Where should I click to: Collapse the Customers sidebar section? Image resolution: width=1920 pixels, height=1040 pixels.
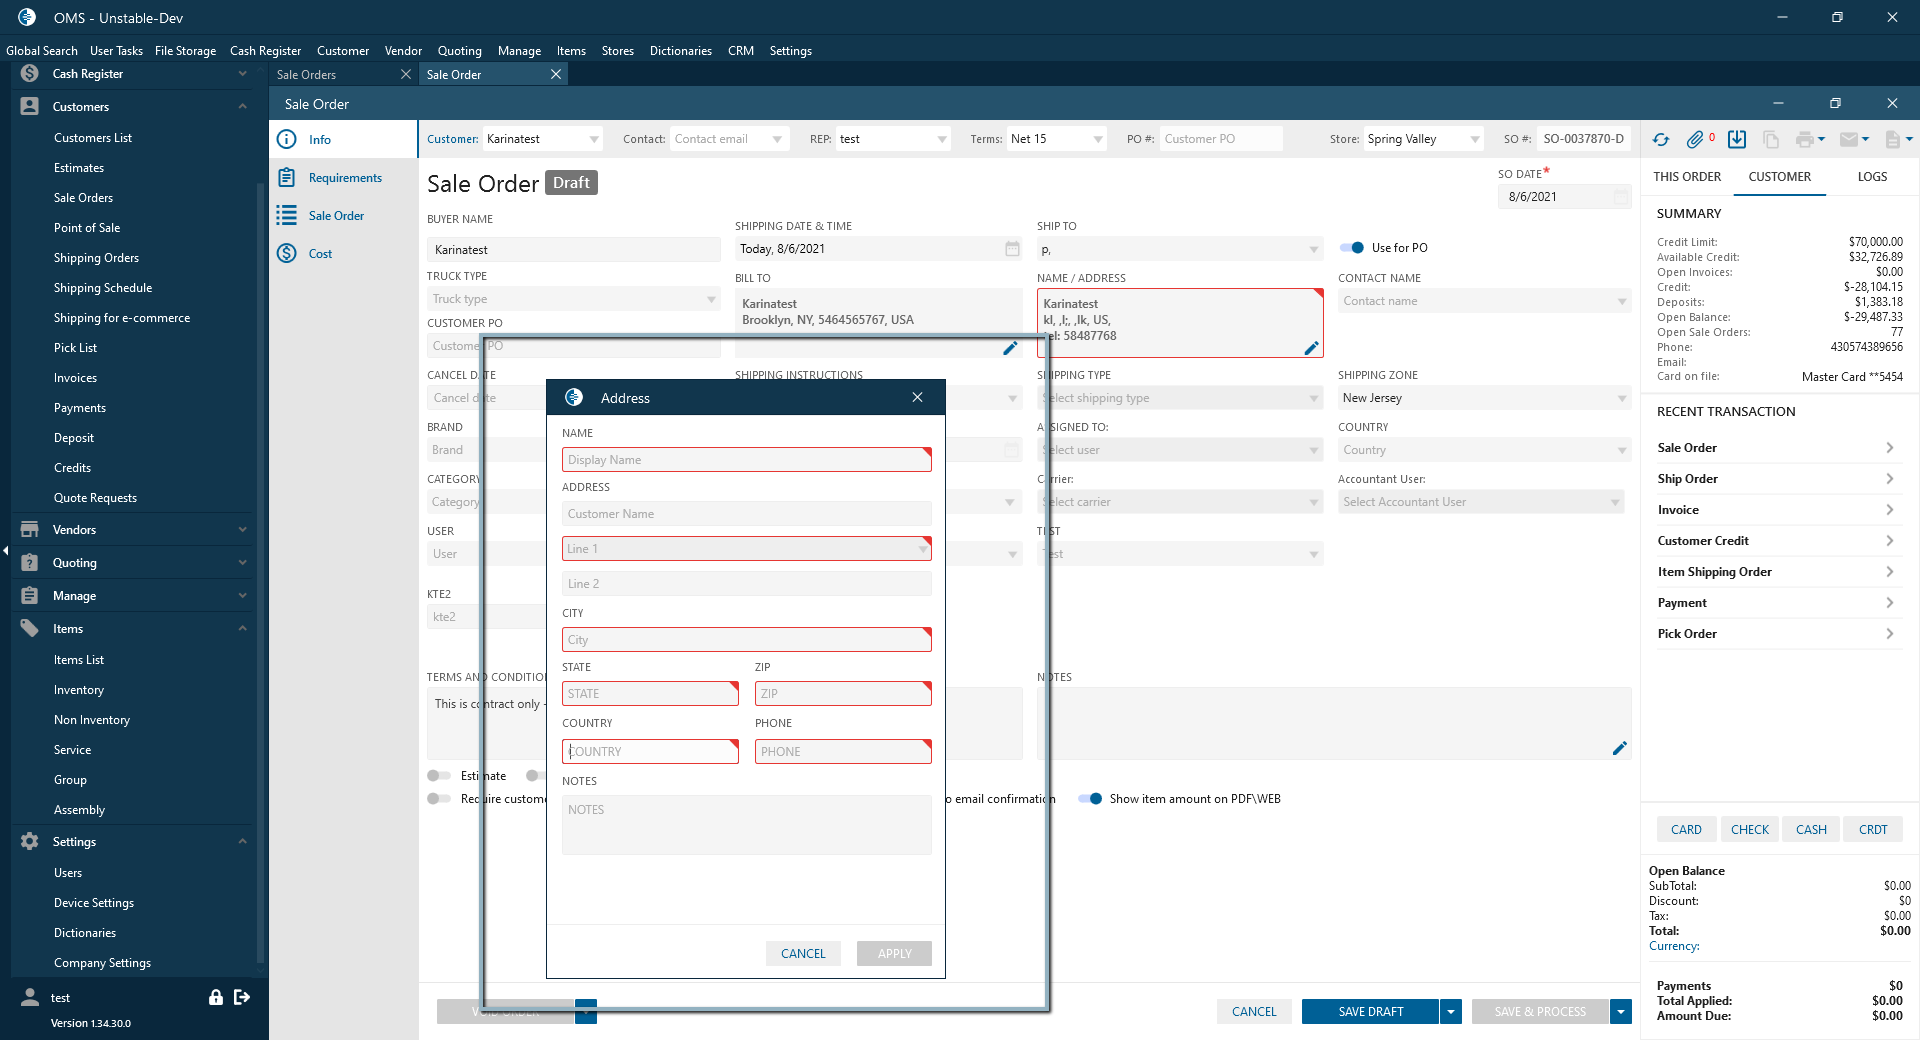click(242, 107)
